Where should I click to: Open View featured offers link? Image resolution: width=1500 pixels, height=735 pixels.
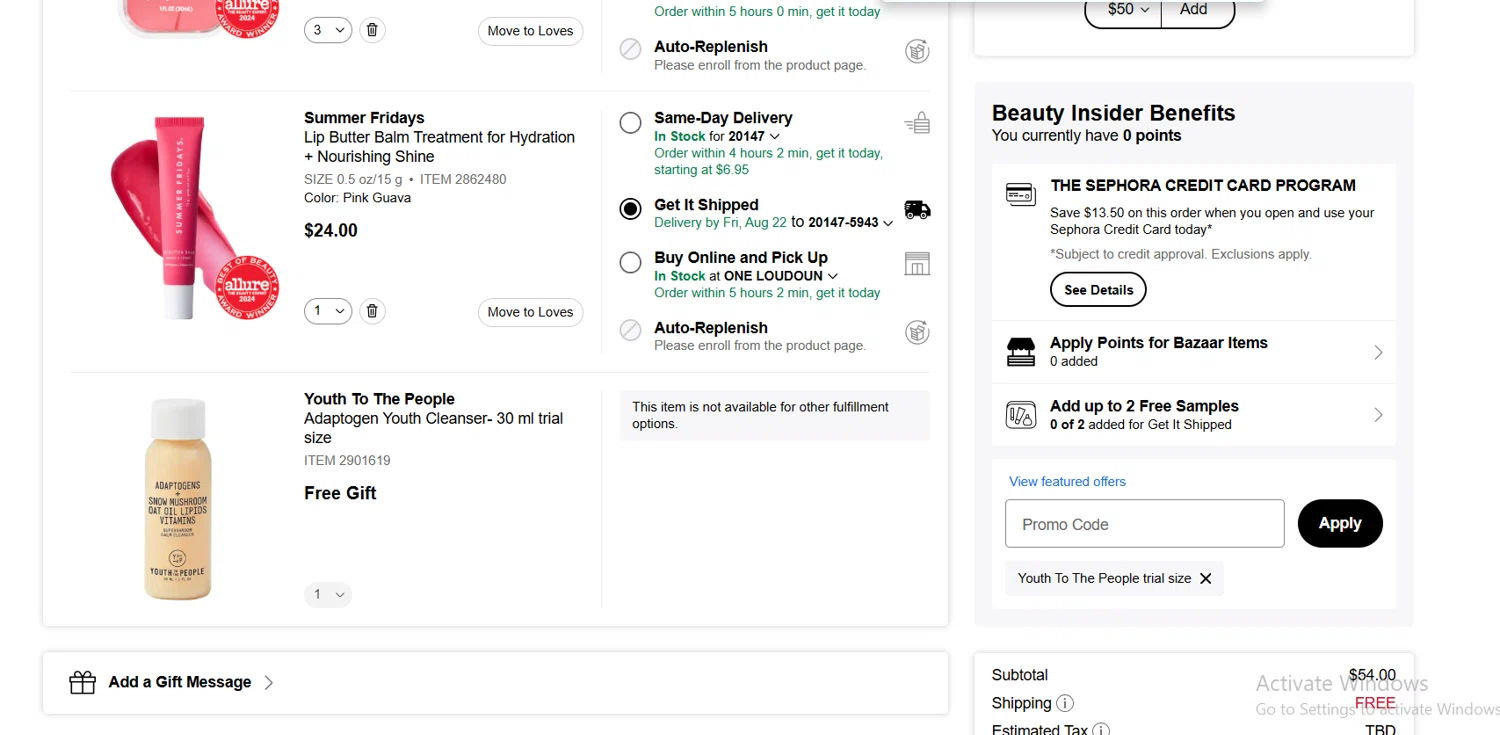tap(1067, 481)
